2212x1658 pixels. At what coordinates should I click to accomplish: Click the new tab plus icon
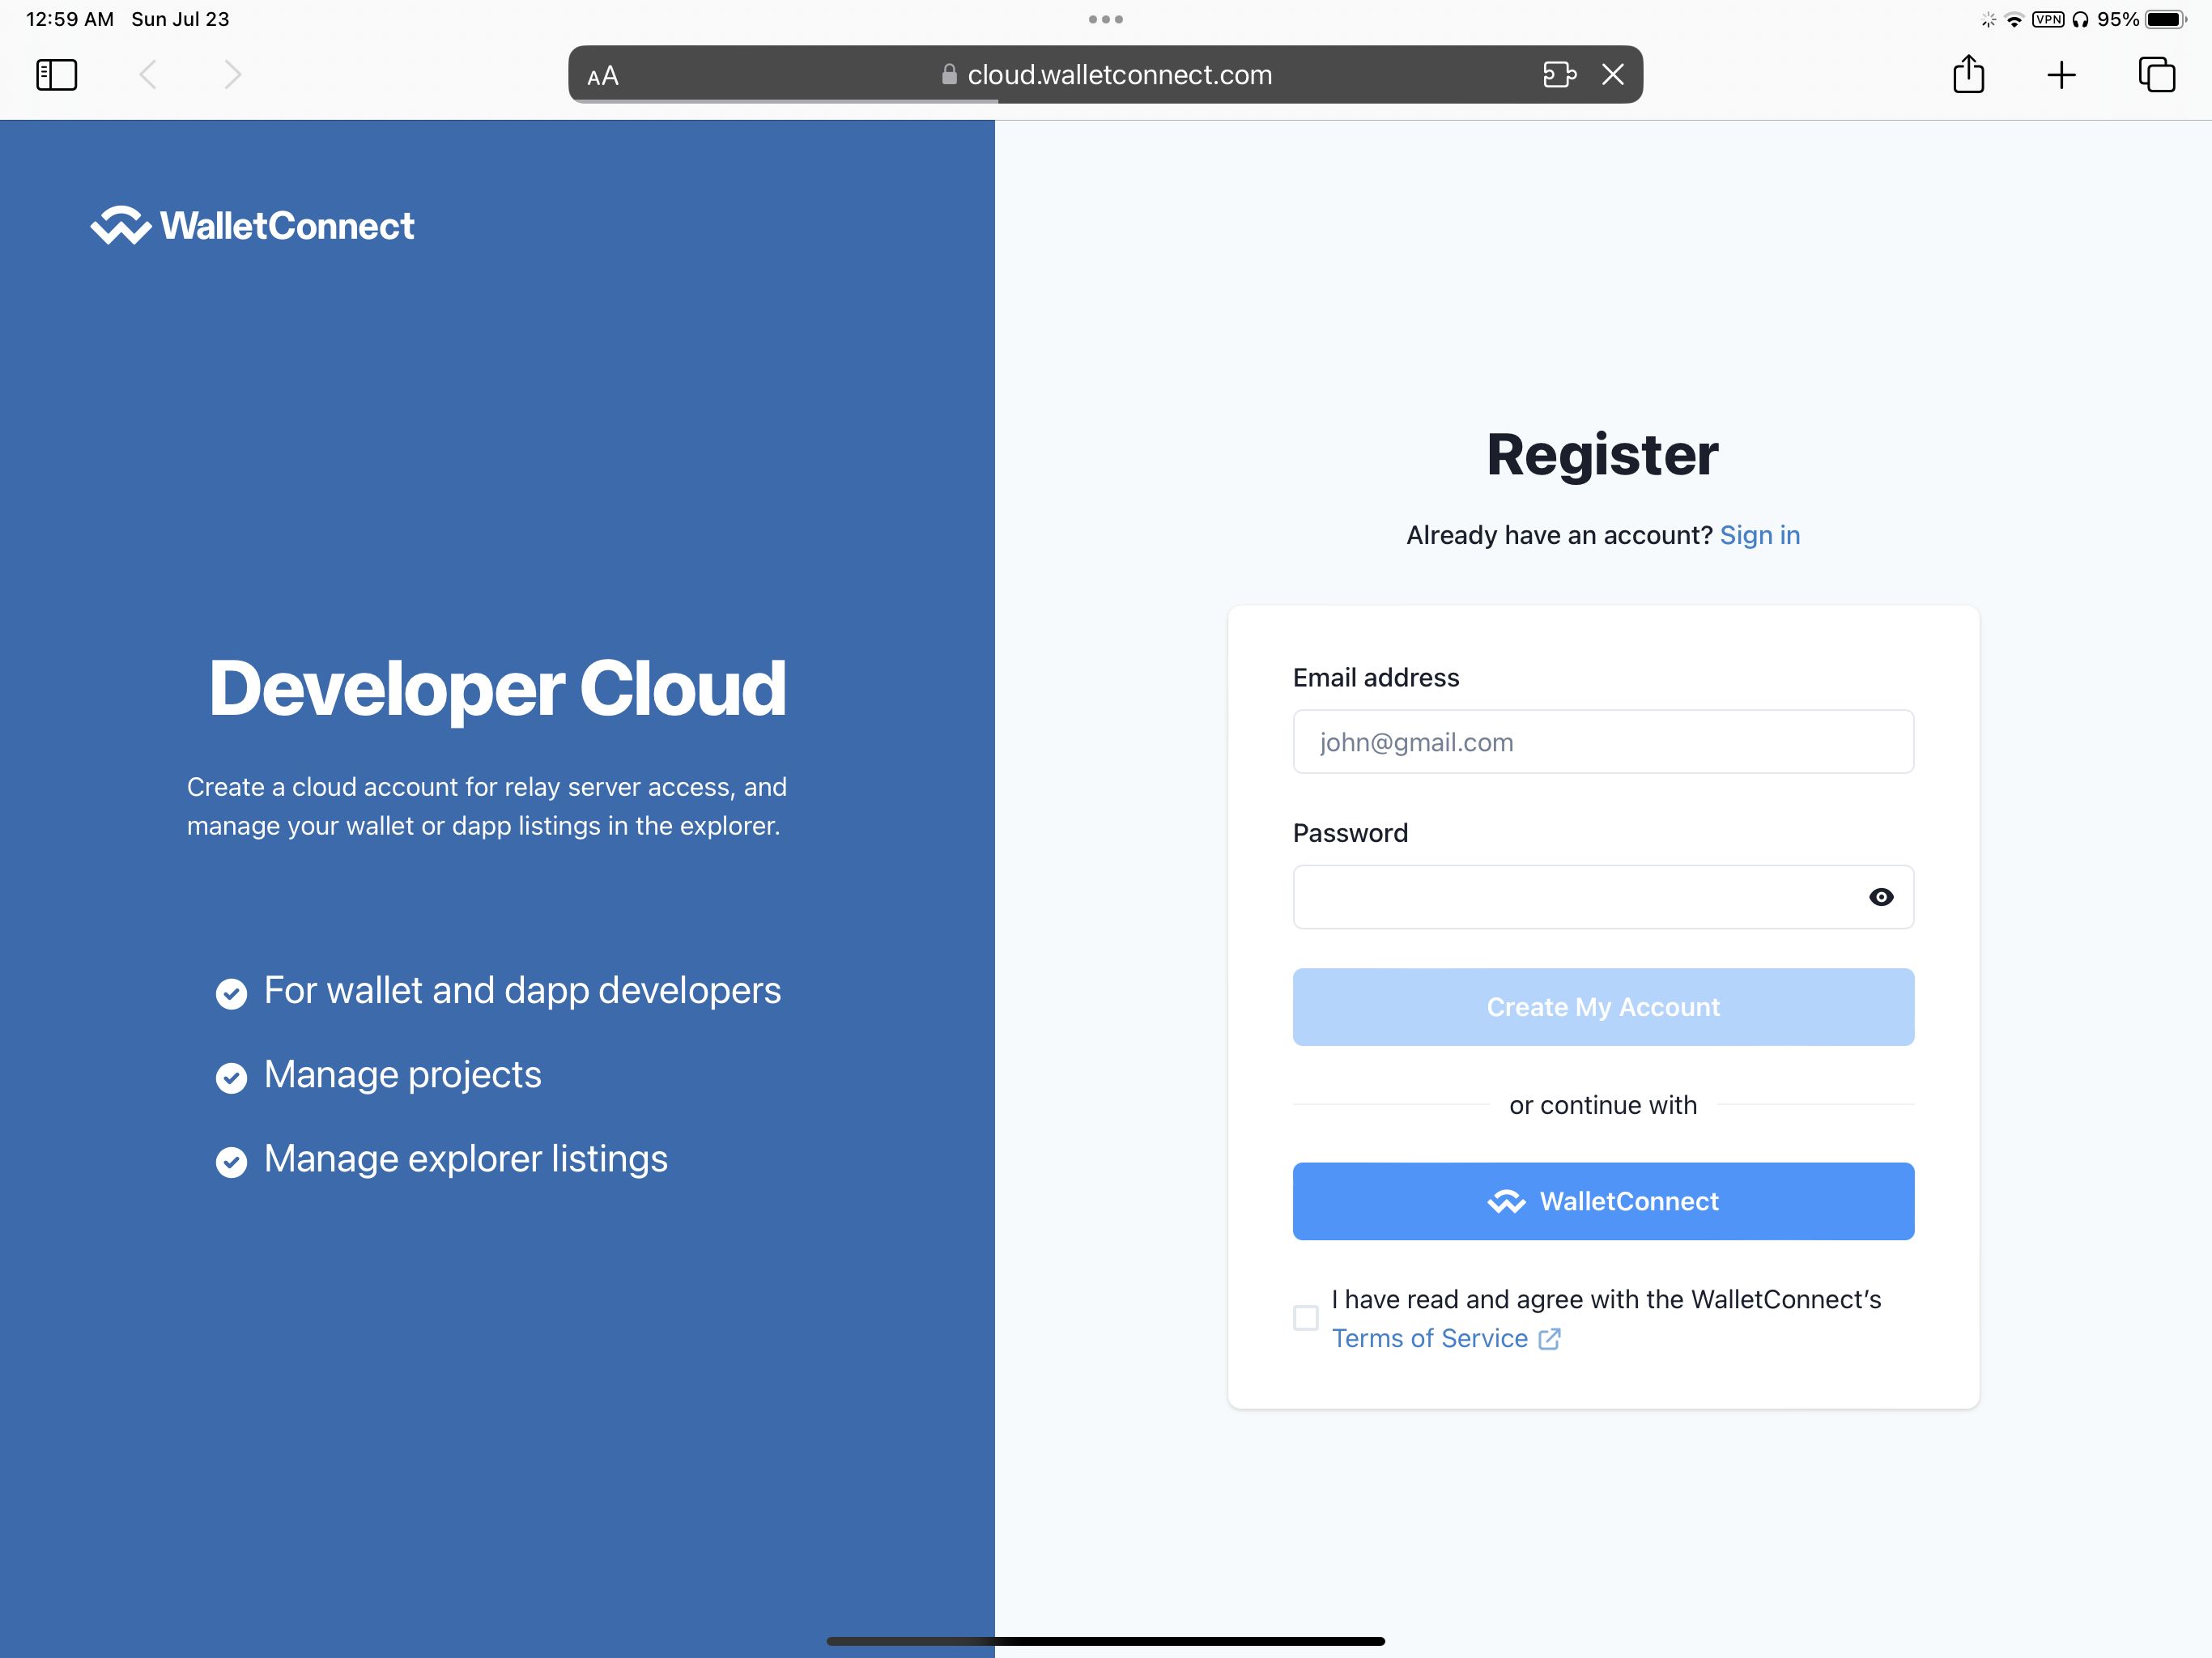click(x=2062, y=73)
